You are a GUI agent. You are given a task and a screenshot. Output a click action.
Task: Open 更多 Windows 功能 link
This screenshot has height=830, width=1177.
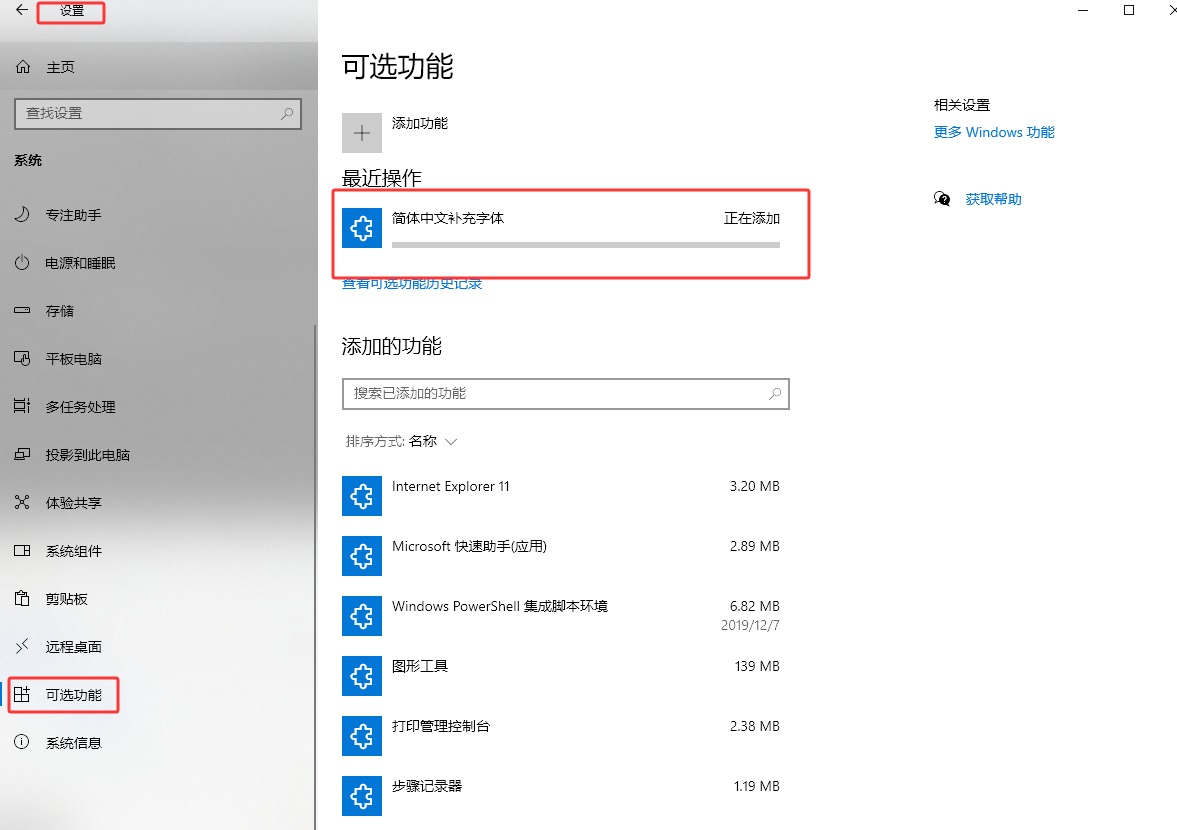pyautogui.click(x=993, y=131)
